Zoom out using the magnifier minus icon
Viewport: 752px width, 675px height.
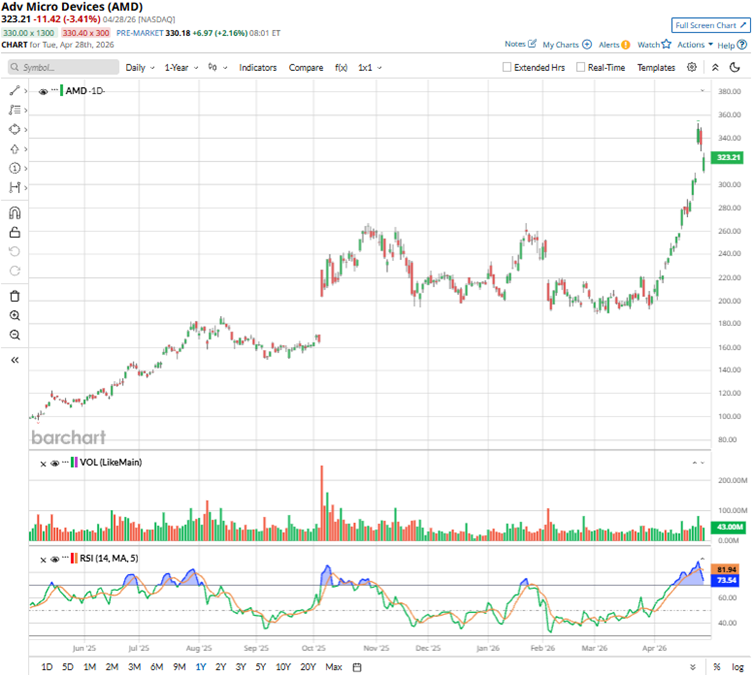(x=14, y=335)
